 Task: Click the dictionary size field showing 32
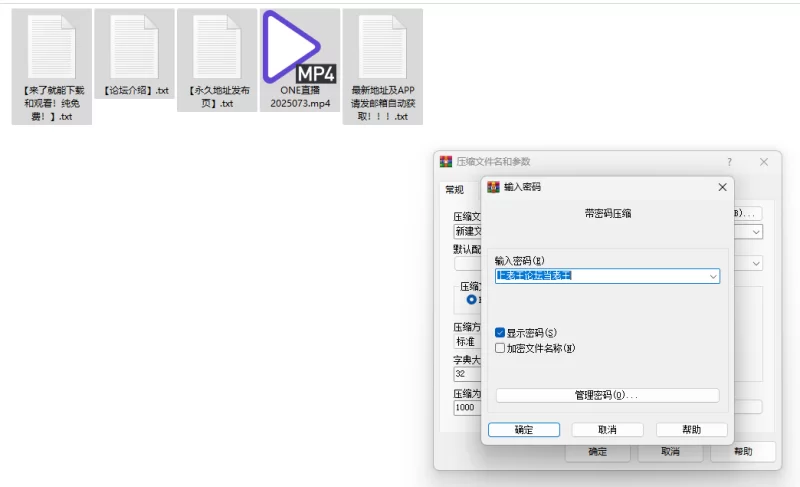[467, 374]
